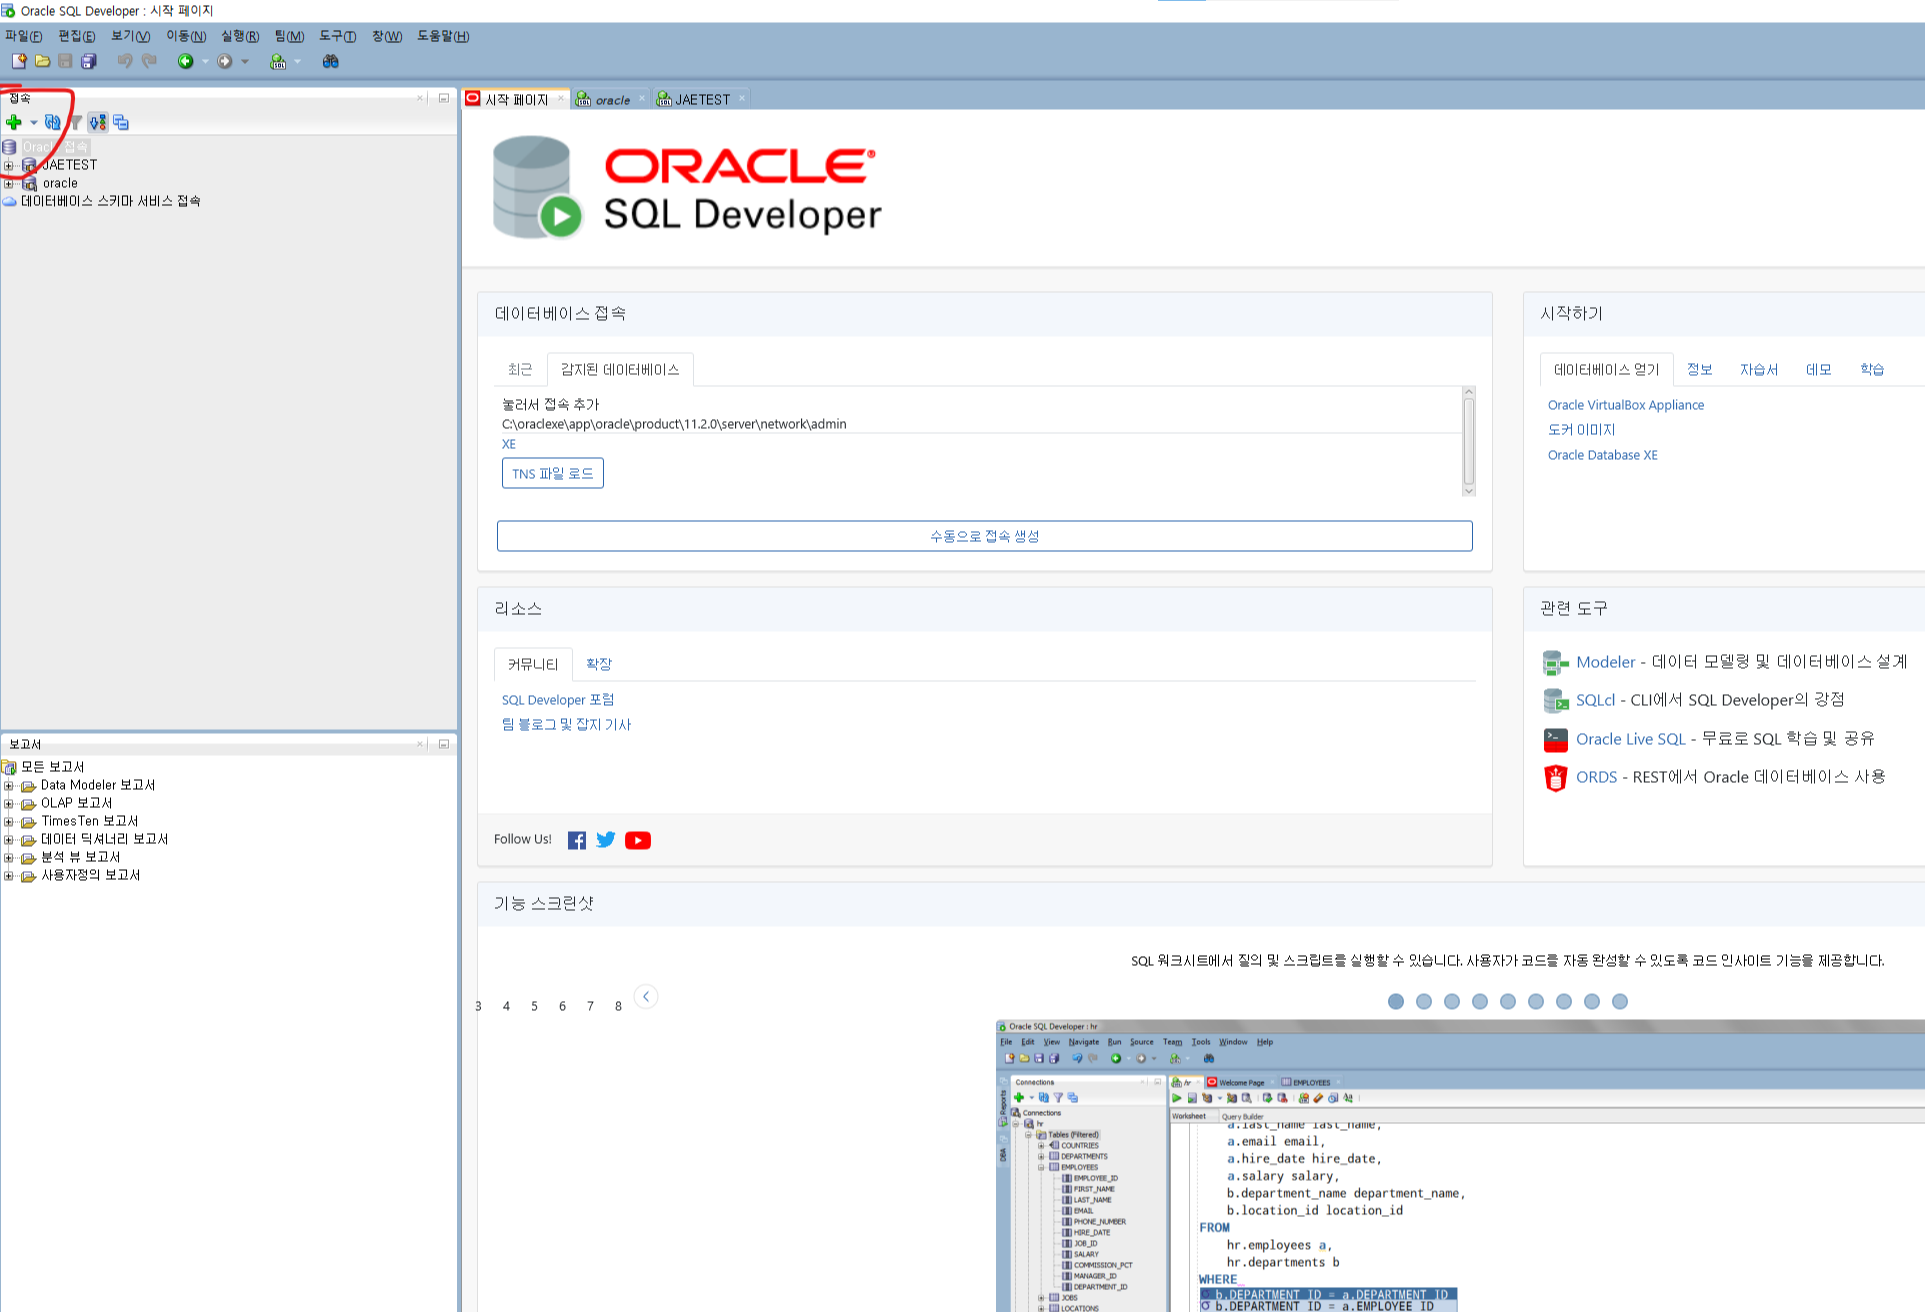
Task: Click the SQL worksheet toolbar icon
Action: tap(278, 61)
